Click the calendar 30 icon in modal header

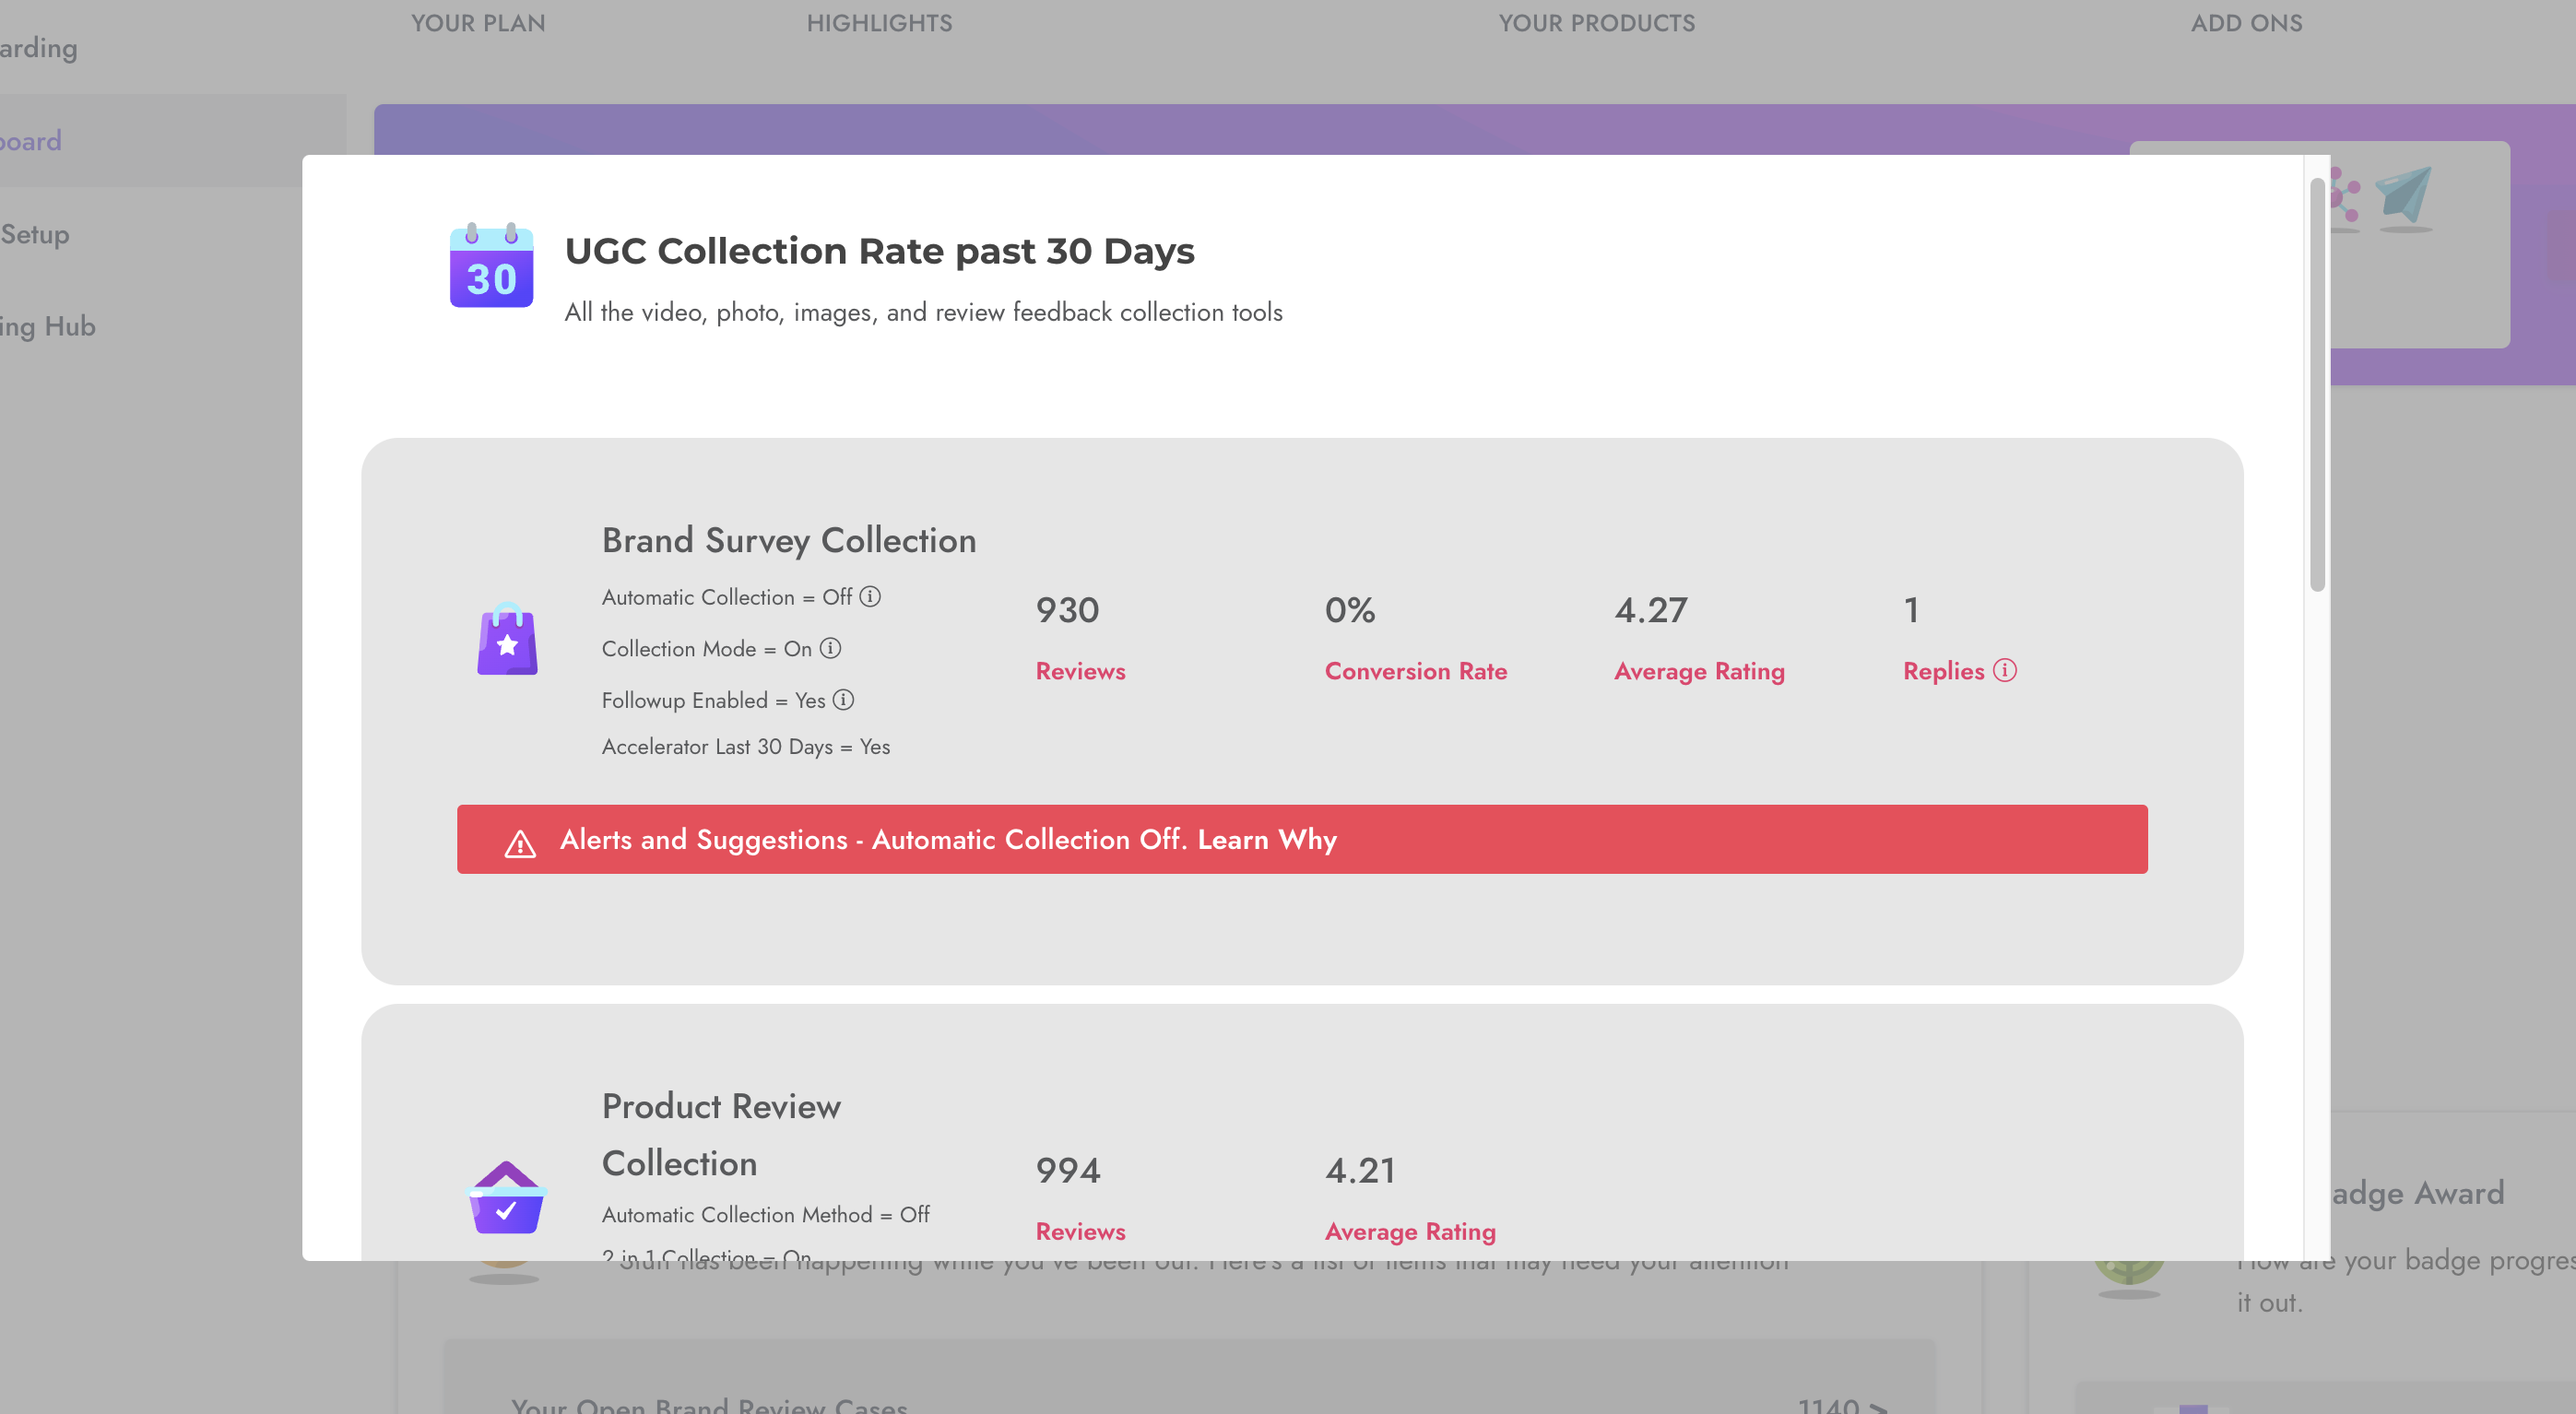pyautogui.click(x=491, y=265)
